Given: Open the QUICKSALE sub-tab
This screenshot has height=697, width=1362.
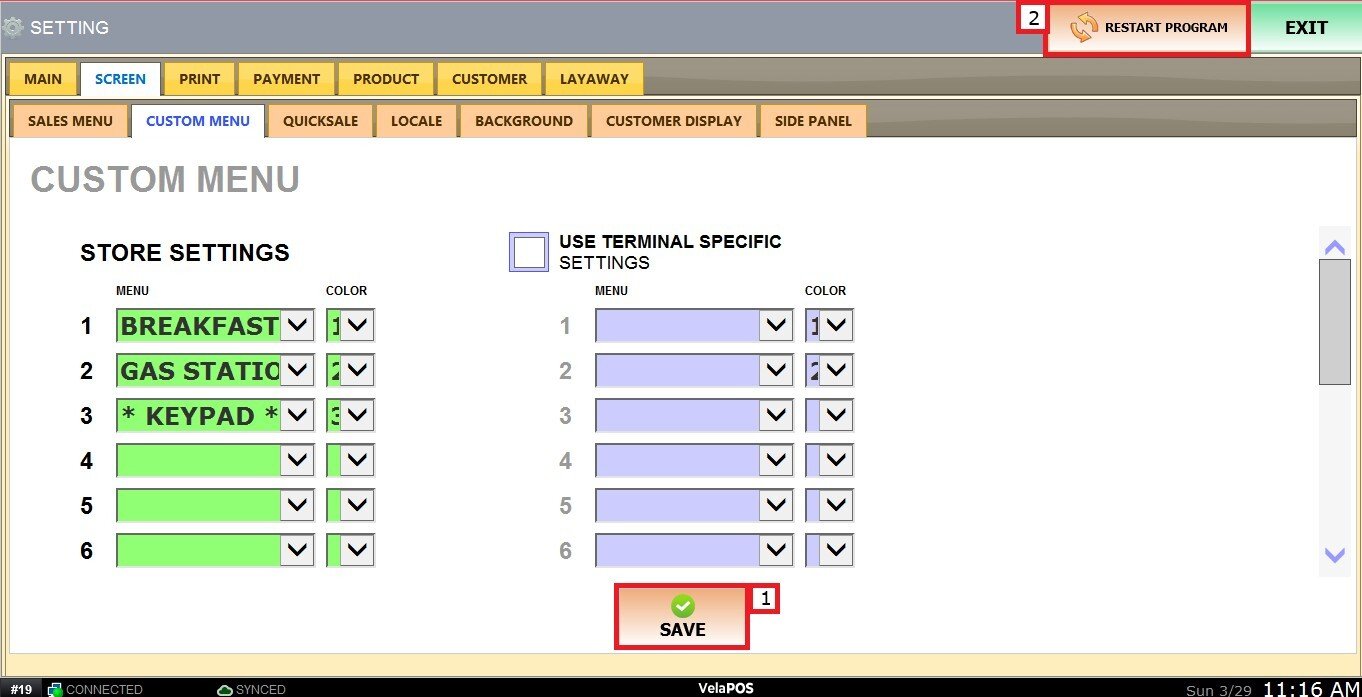Looking at the screenshot, I should click(320, 121).
